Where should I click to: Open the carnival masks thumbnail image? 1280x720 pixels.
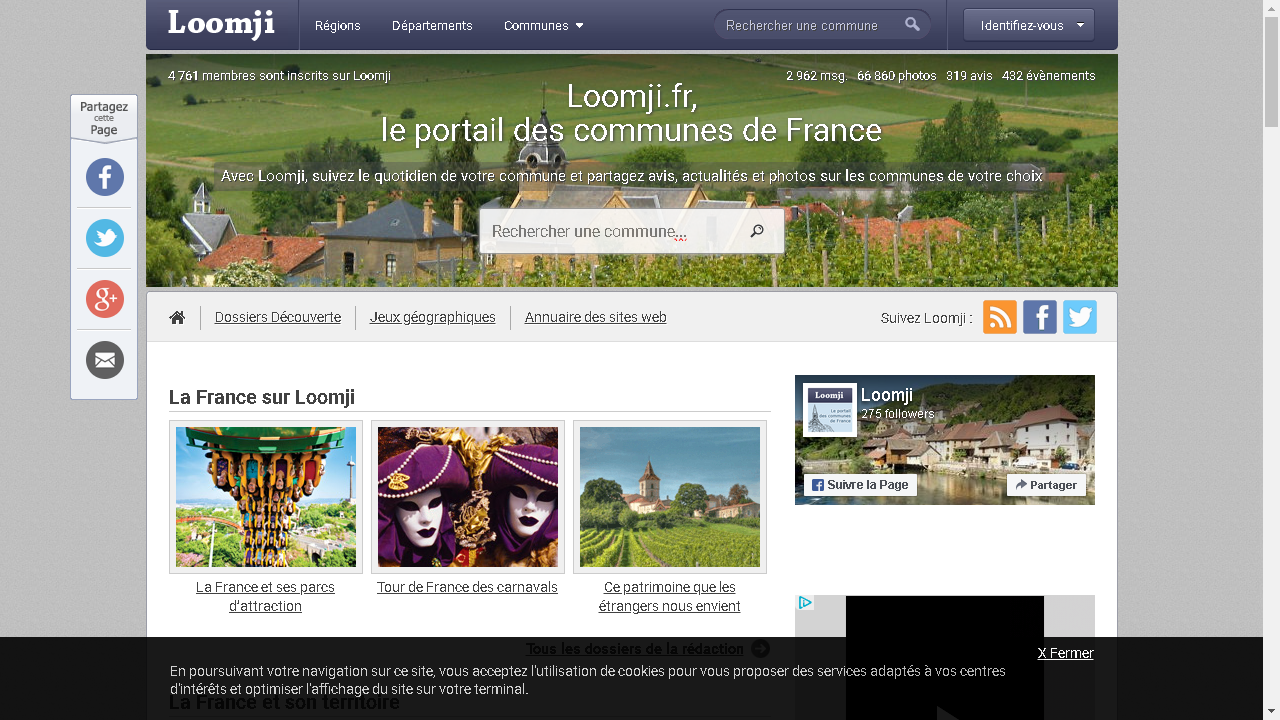coord(468,497)
